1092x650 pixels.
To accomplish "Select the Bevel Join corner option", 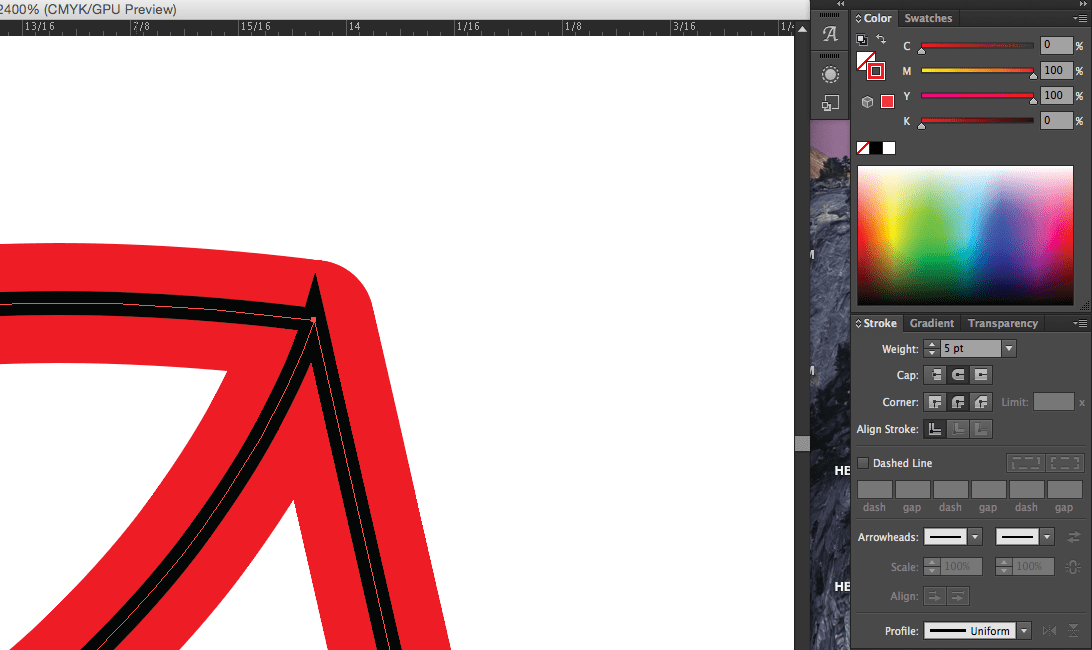I will click(x=980, y=402).
